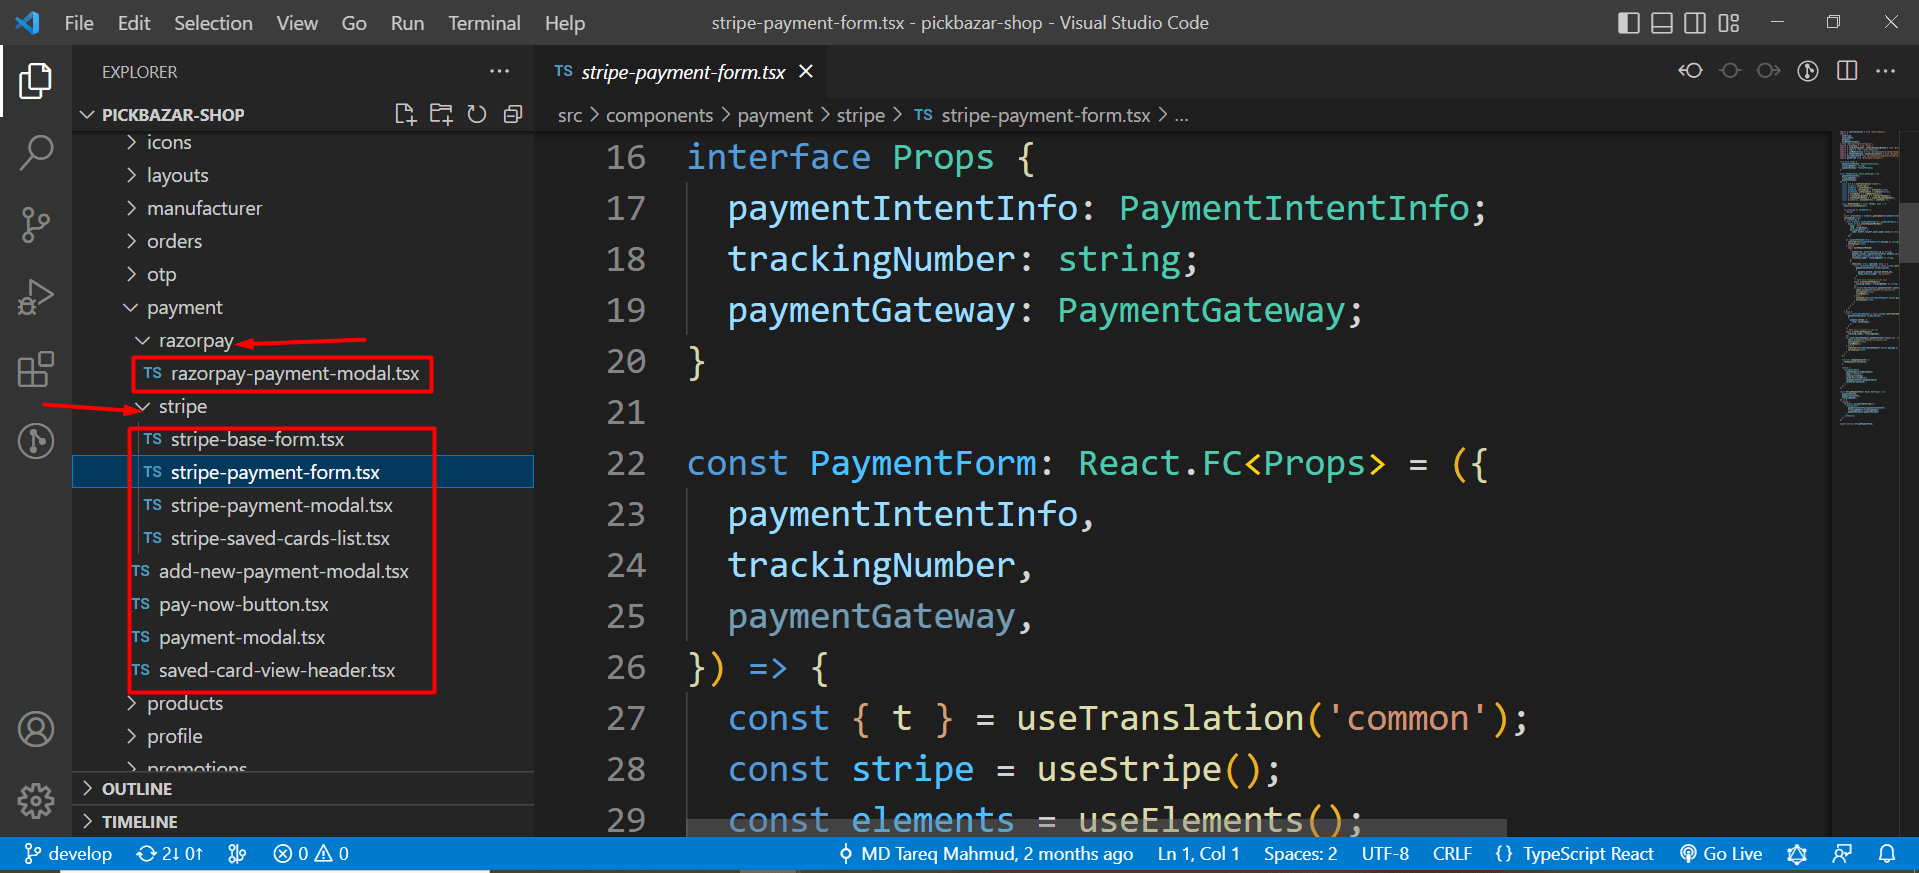
Task: Open the Extensions view
Action: coord(36,369)
